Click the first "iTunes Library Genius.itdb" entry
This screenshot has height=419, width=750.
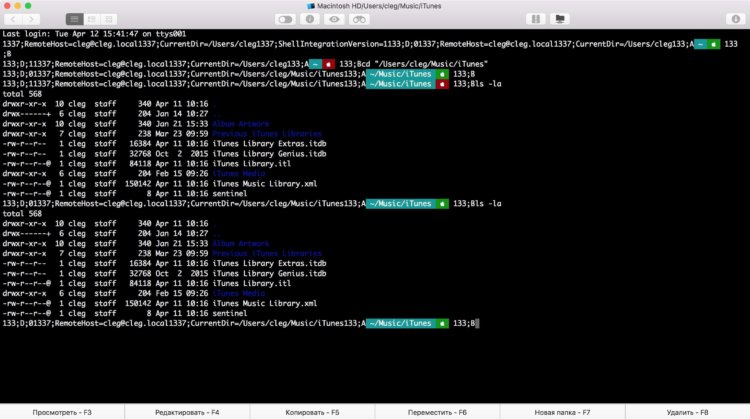269,154
